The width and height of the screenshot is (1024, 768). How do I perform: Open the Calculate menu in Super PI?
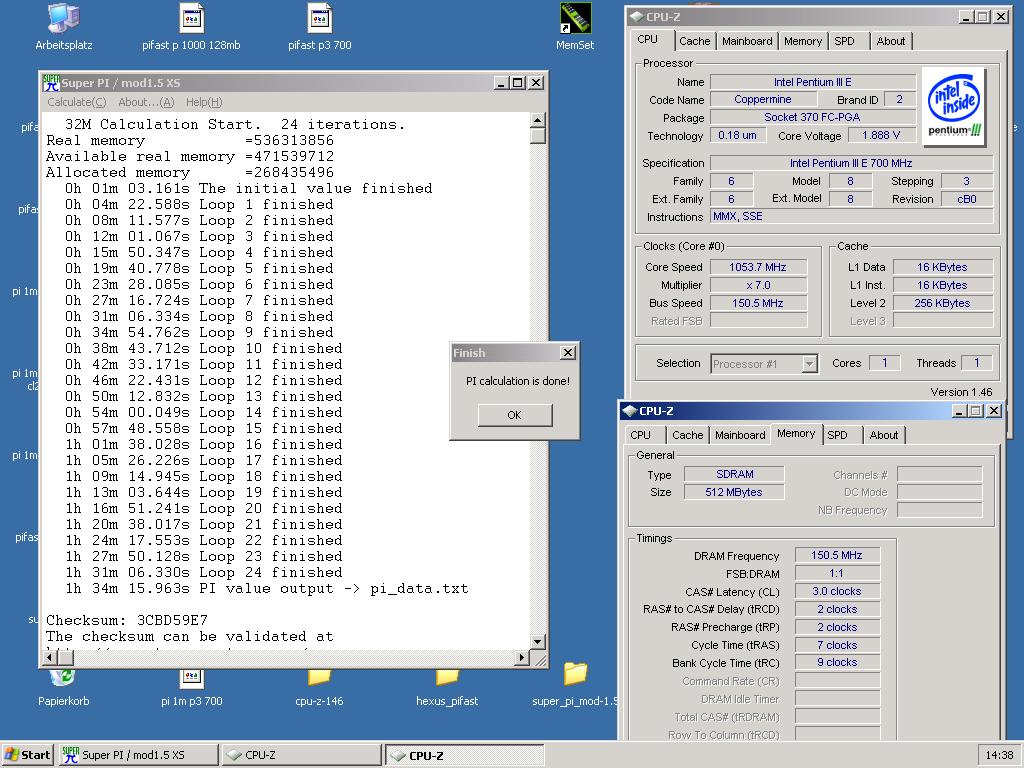click(76, 102)
